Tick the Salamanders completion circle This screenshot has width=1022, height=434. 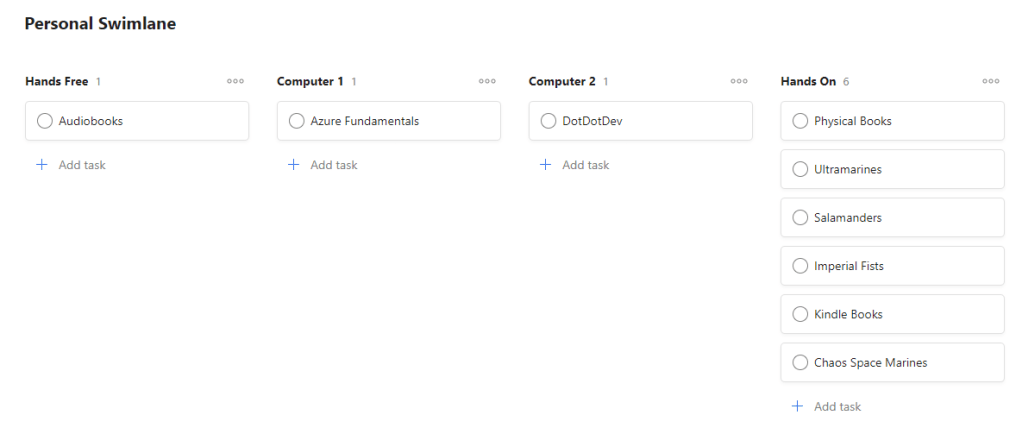800,218
